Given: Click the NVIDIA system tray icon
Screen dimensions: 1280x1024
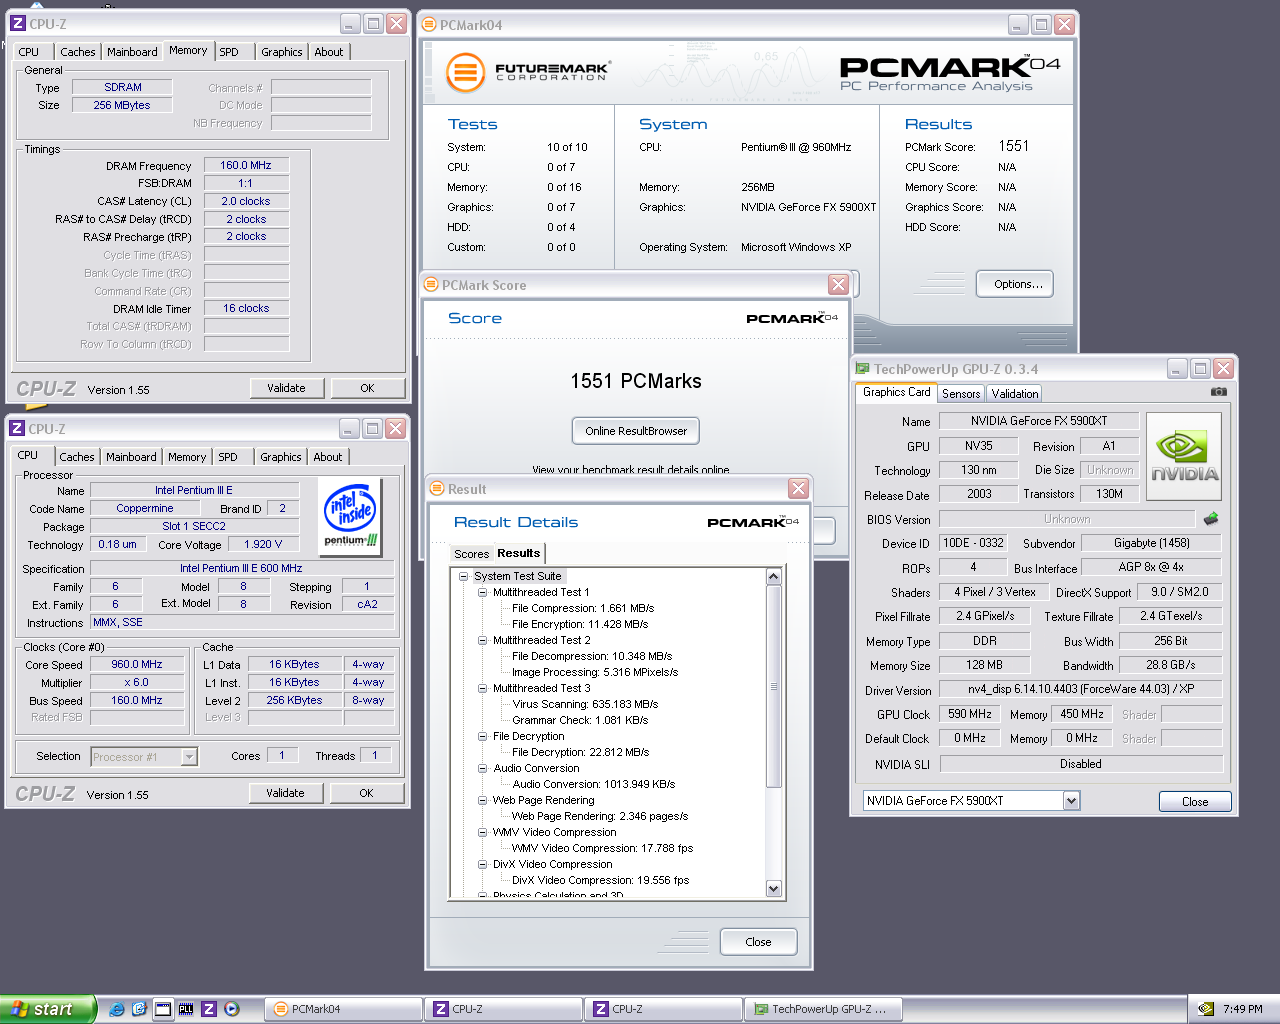Looking at the screenshot, I should (1207, 1009).
